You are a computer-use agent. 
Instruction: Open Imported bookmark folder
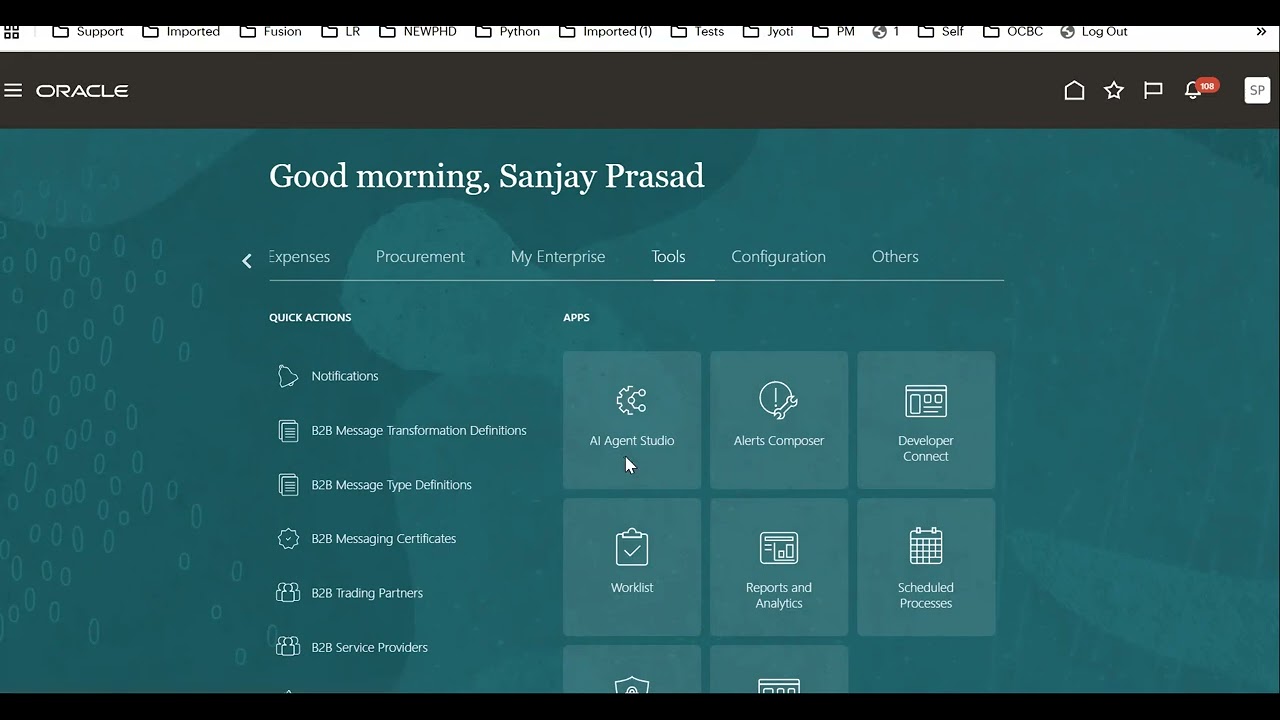tap(181, 32)
